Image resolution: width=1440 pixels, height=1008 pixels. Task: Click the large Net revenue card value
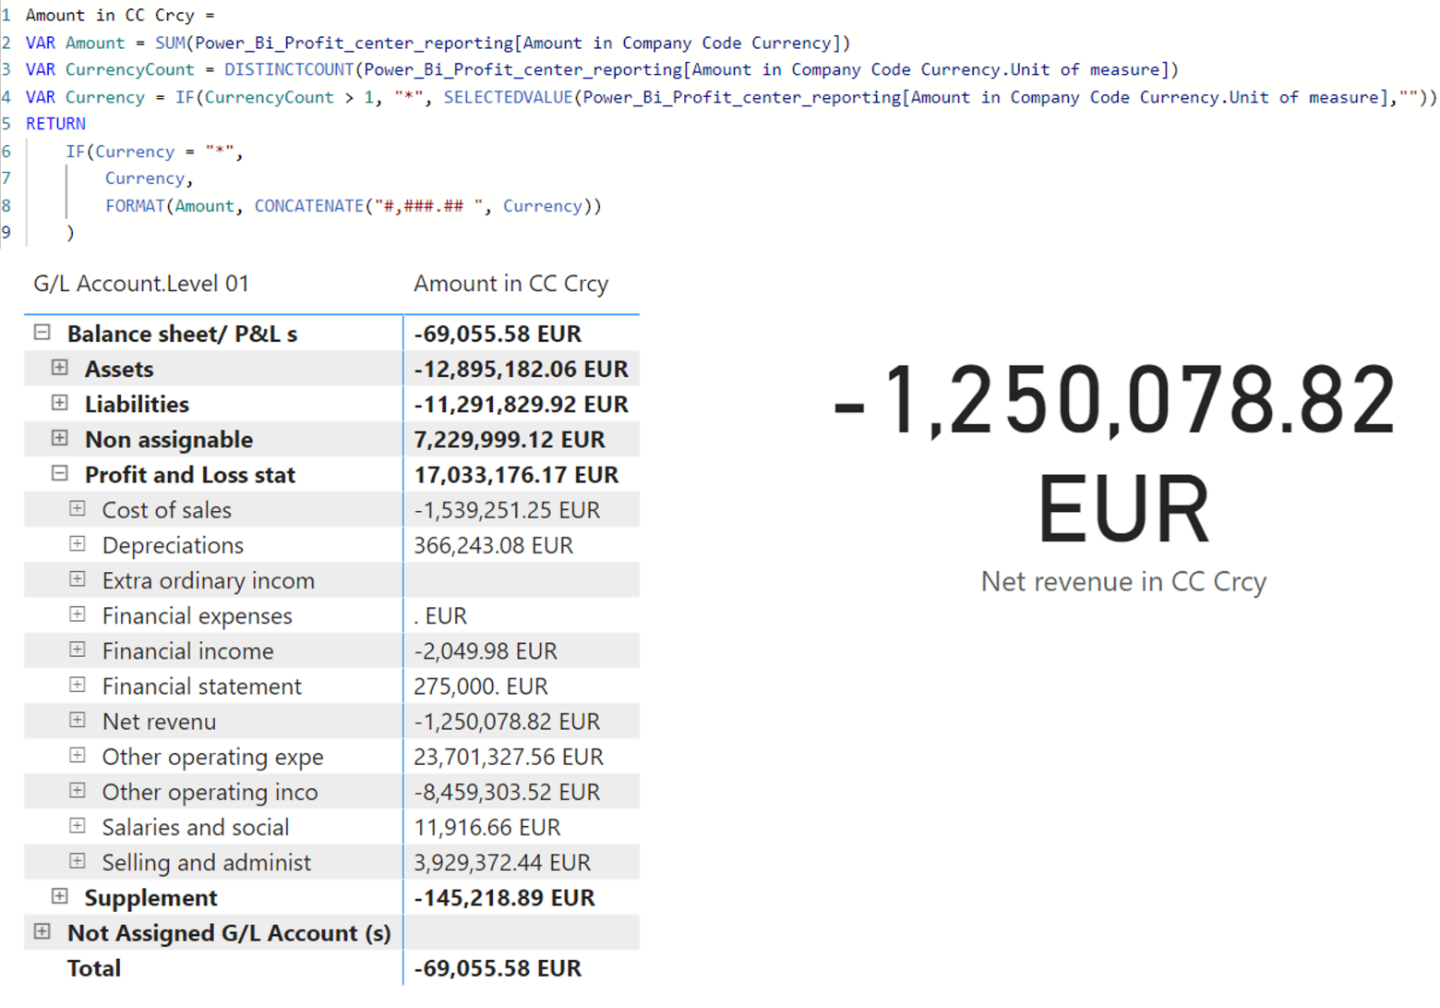[x=1117, y=452]
